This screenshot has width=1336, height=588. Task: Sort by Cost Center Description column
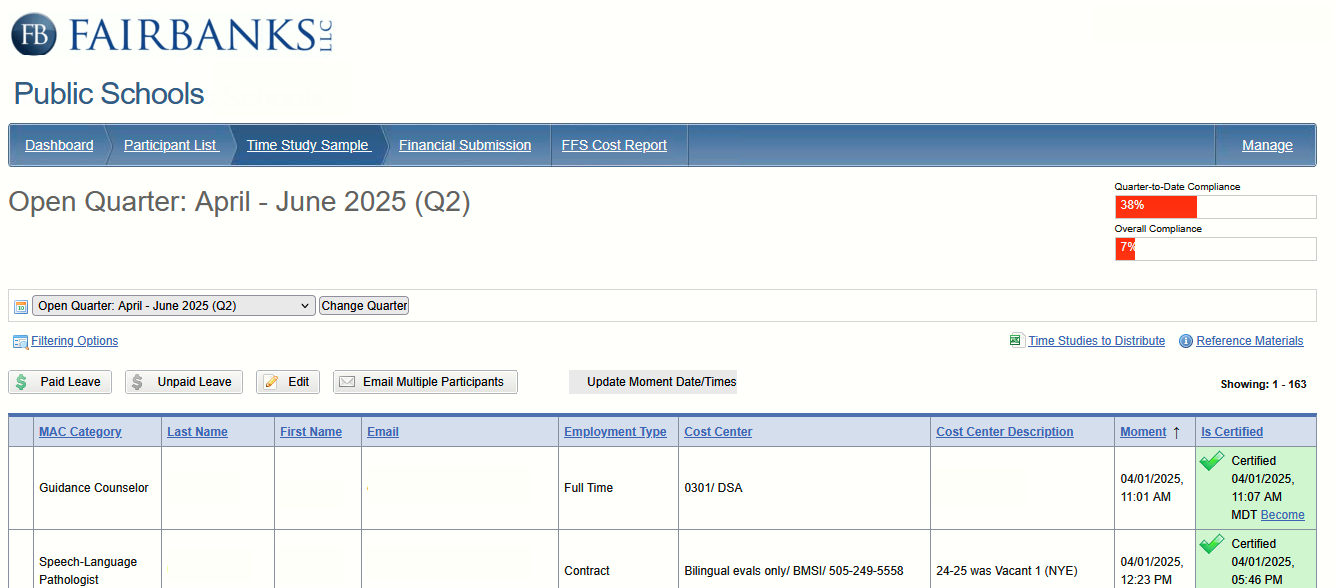tap(1005, 432)
